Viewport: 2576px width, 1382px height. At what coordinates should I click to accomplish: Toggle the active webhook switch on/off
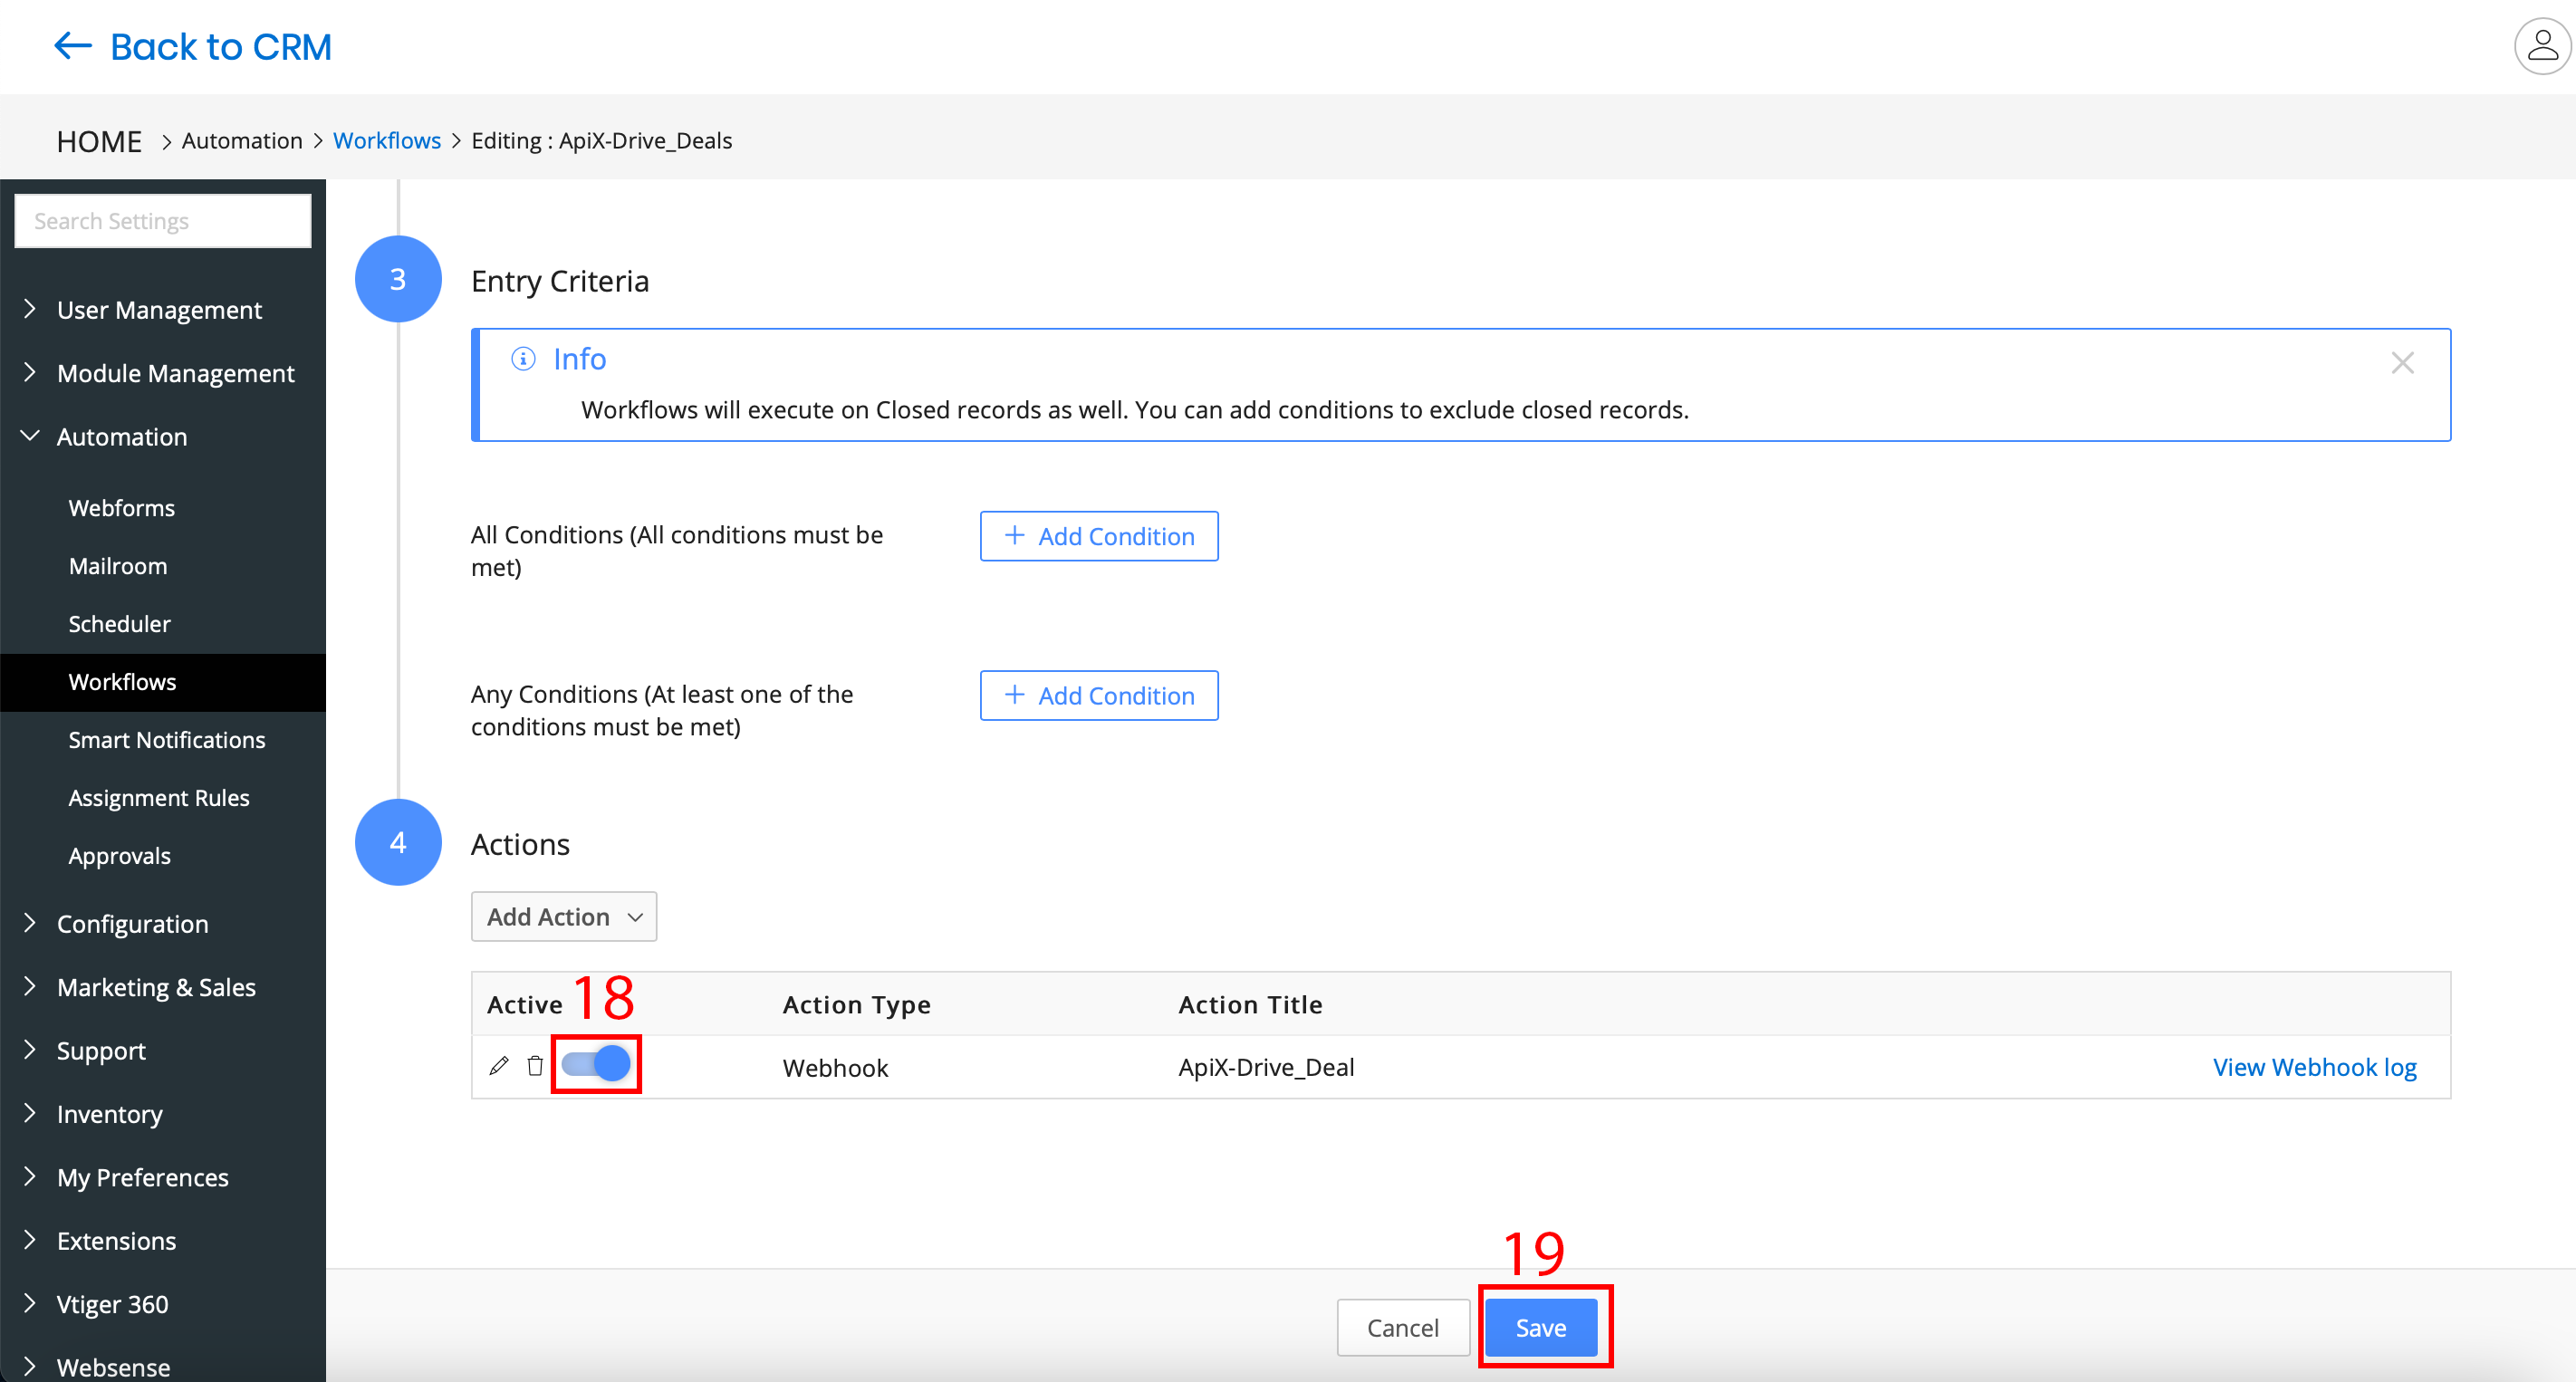pyautogui.click(x=596, y=1065)
